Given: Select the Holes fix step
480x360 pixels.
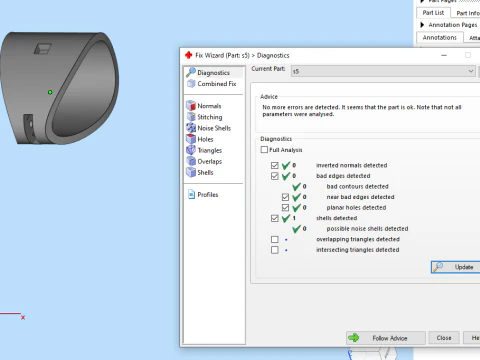Looking at the screenshot, I should [205, 139].
